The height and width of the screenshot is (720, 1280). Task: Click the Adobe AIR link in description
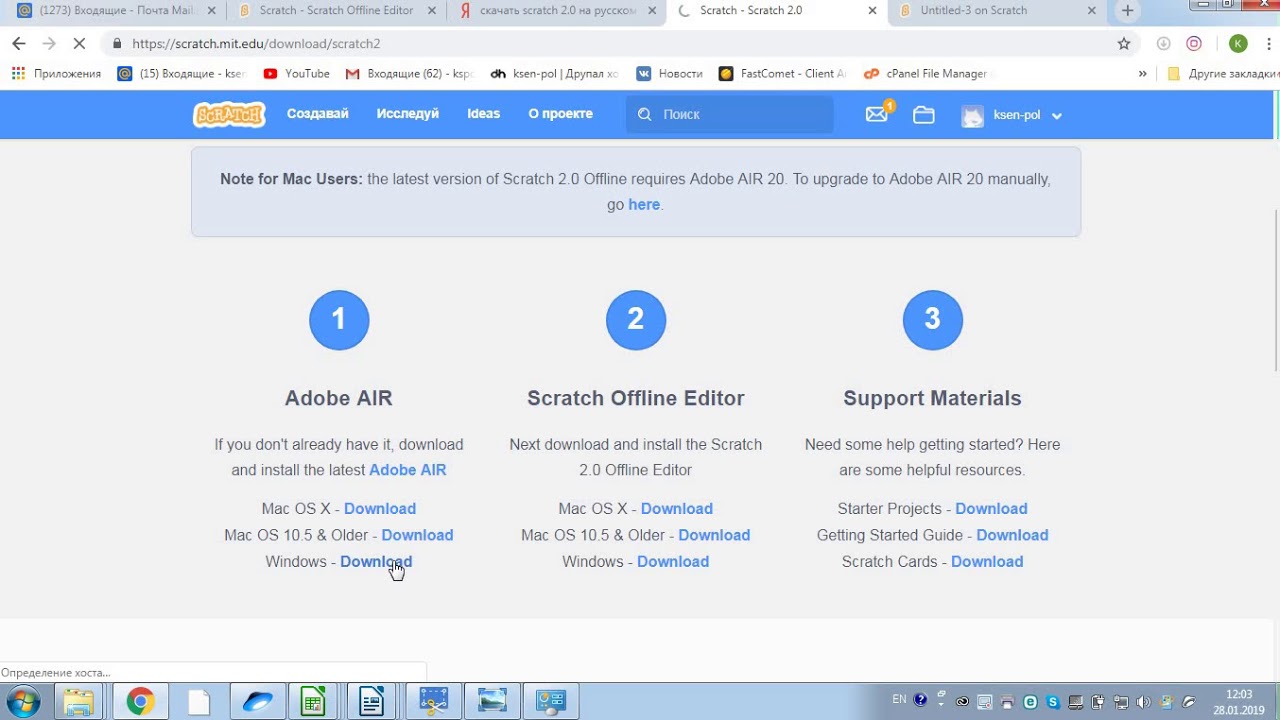[x=408, y=470]
